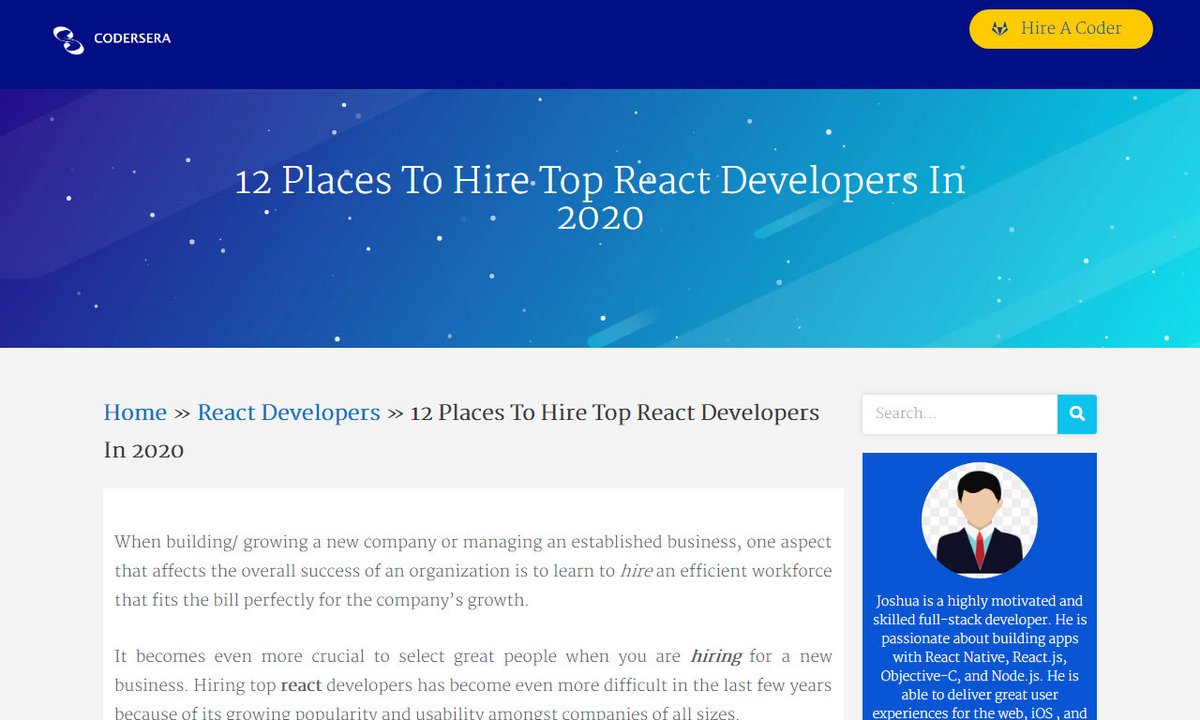Click the italic word 'hire' in first paragraph
The height and width of the screenshot is (720, 1200).
(x=636, y=571)
